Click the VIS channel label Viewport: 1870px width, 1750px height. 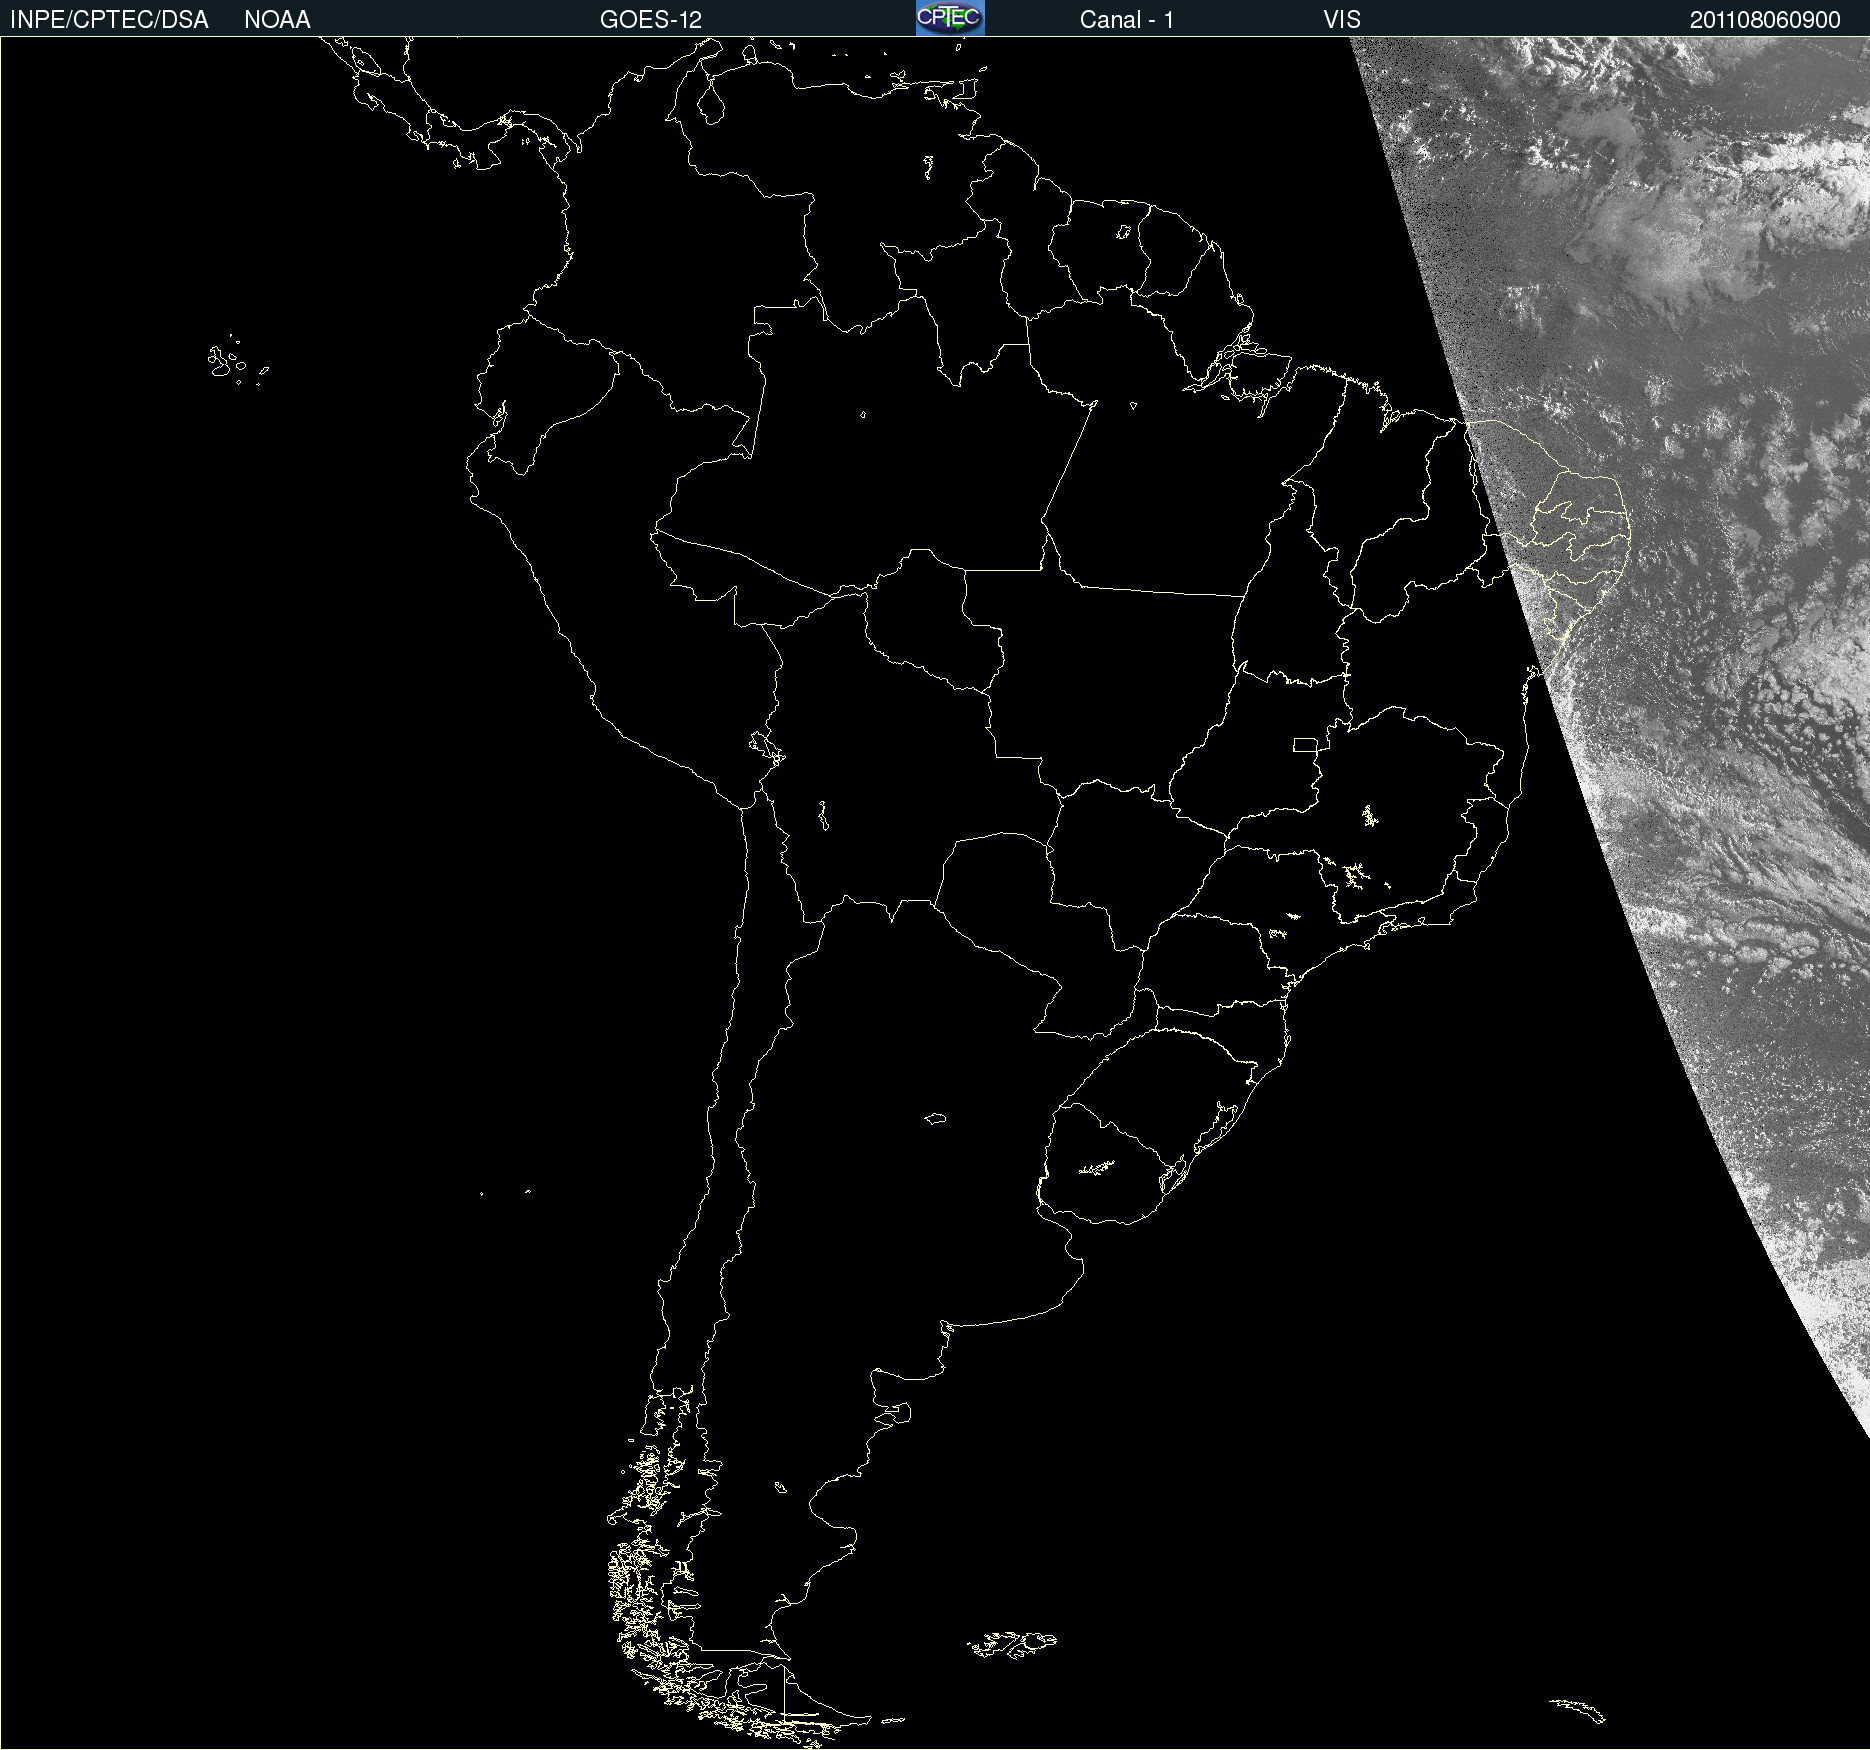pos(1342,20)
